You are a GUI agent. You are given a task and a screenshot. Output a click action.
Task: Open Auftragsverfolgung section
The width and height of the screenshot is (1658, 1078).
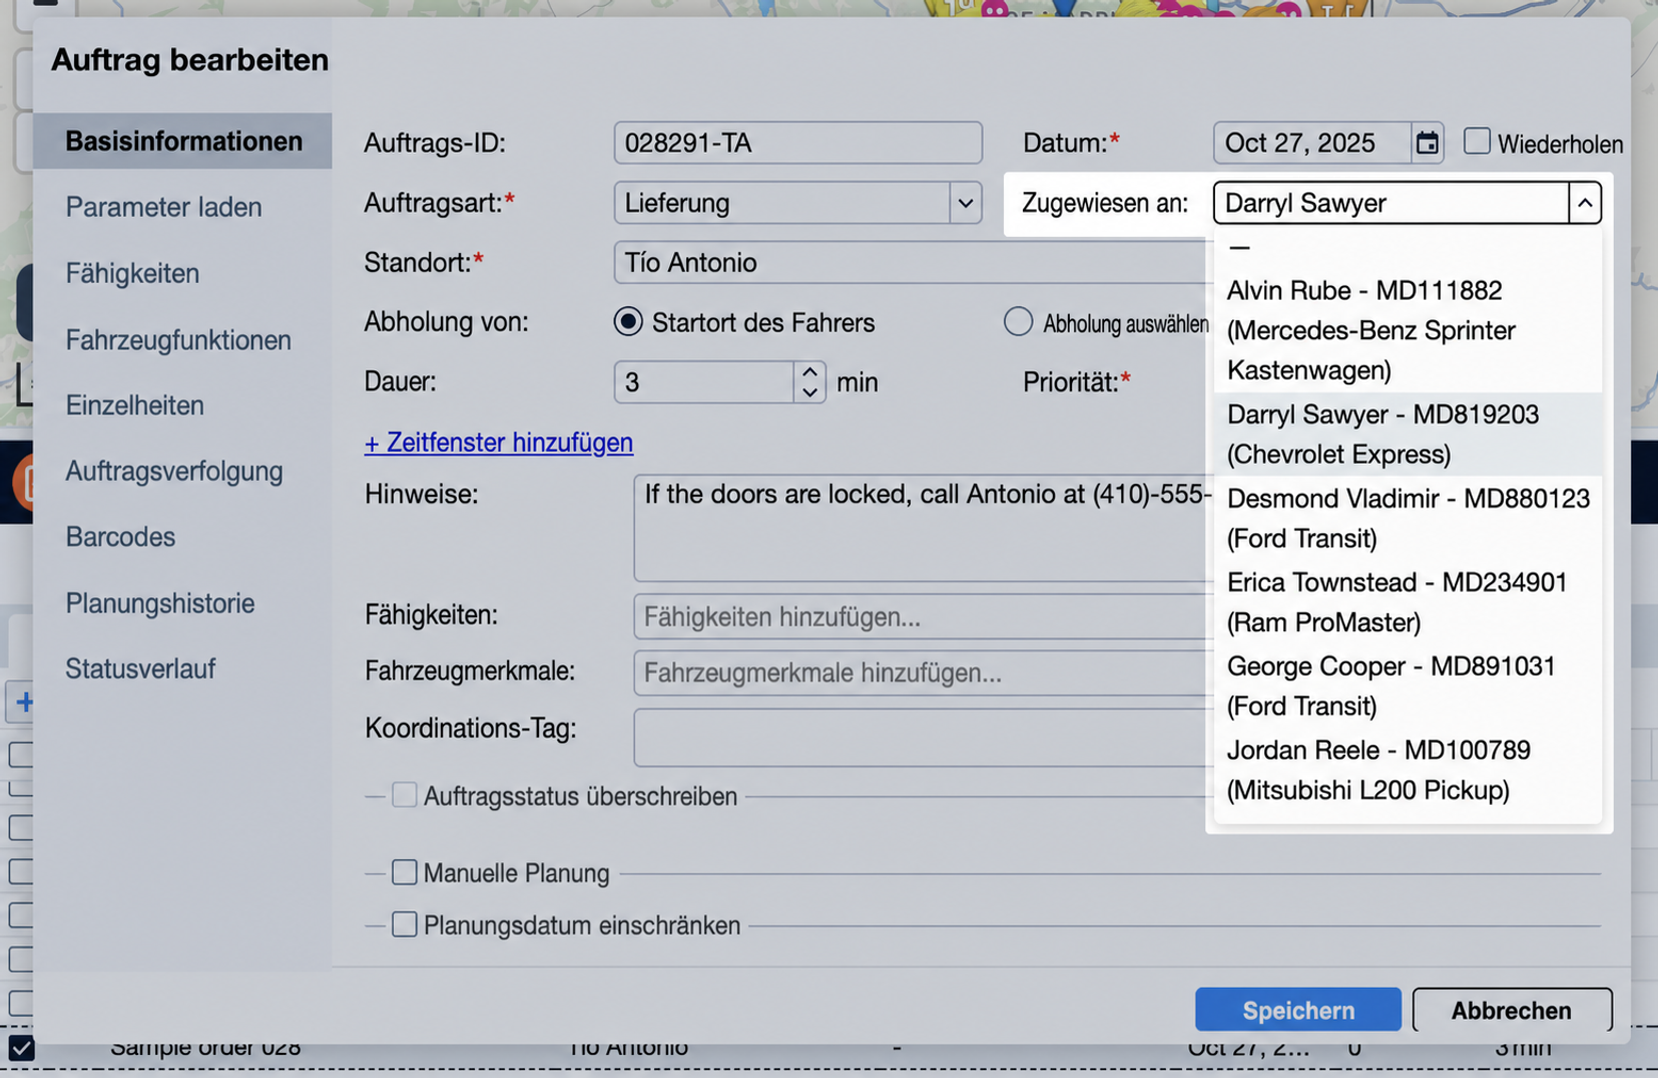tap(174, 471)
